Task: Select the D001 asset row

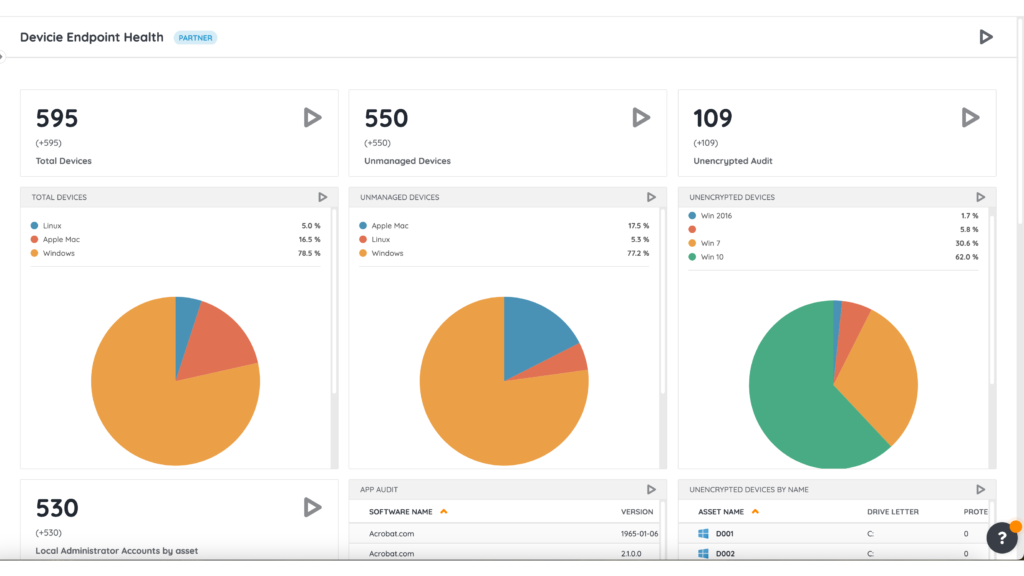Action: [834, 534]
